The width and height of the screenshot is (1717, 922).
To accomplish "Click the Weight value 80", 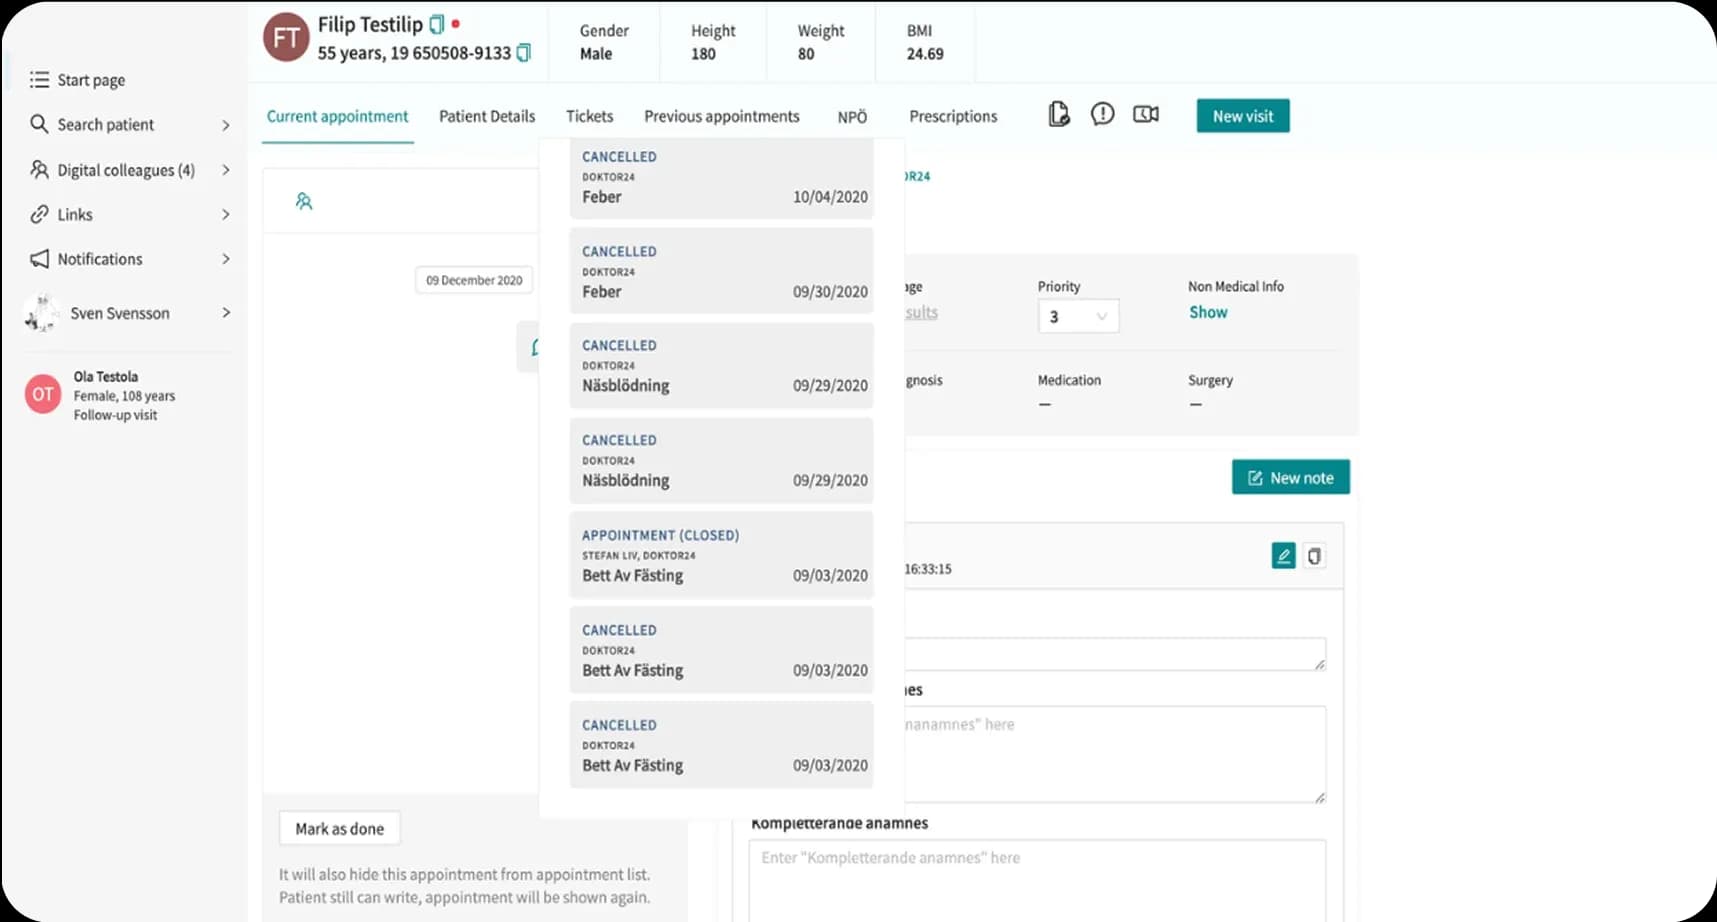I will click(x=806, y=54).
